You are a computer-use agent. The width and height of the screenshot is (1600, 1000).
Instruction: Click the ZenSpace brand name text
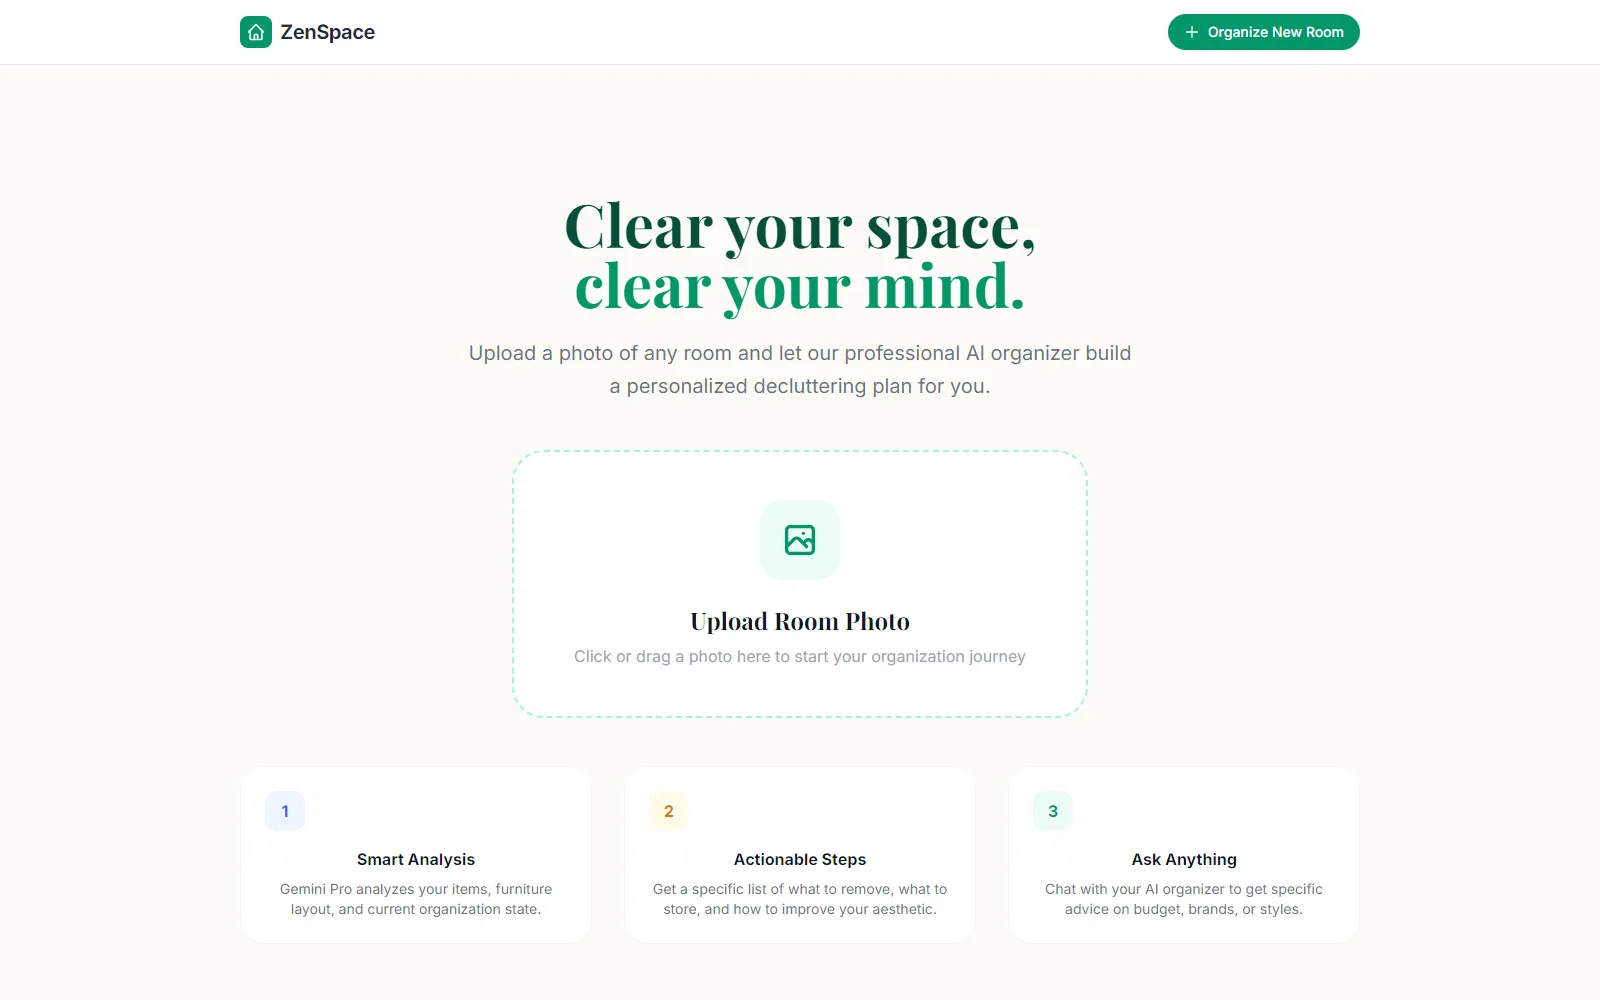tap(327, 32)
